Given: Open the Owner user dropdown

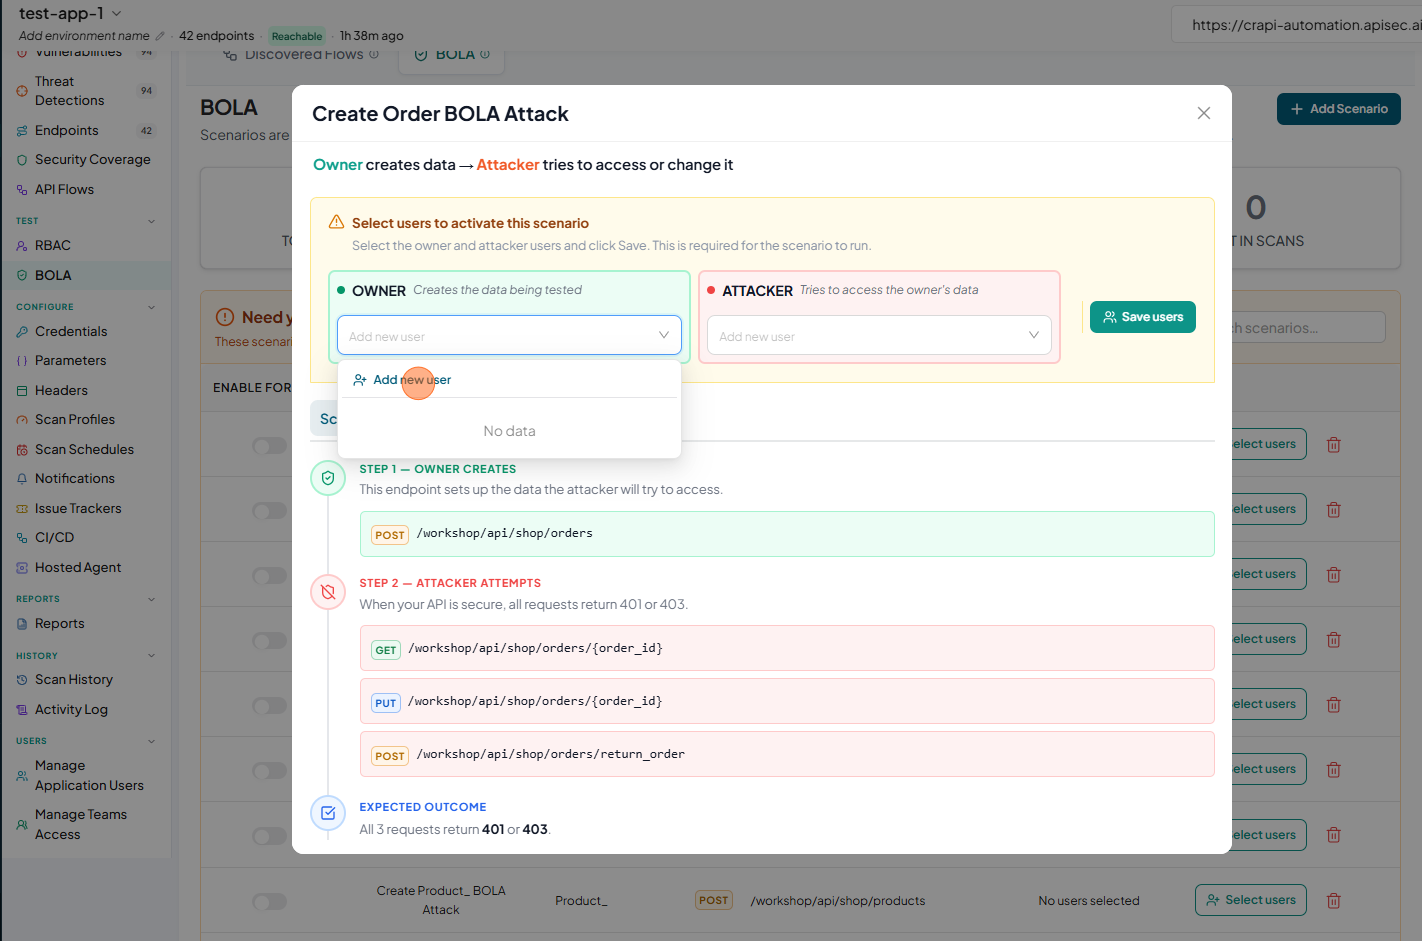Looking at the screenshot, I should point(509,335).
